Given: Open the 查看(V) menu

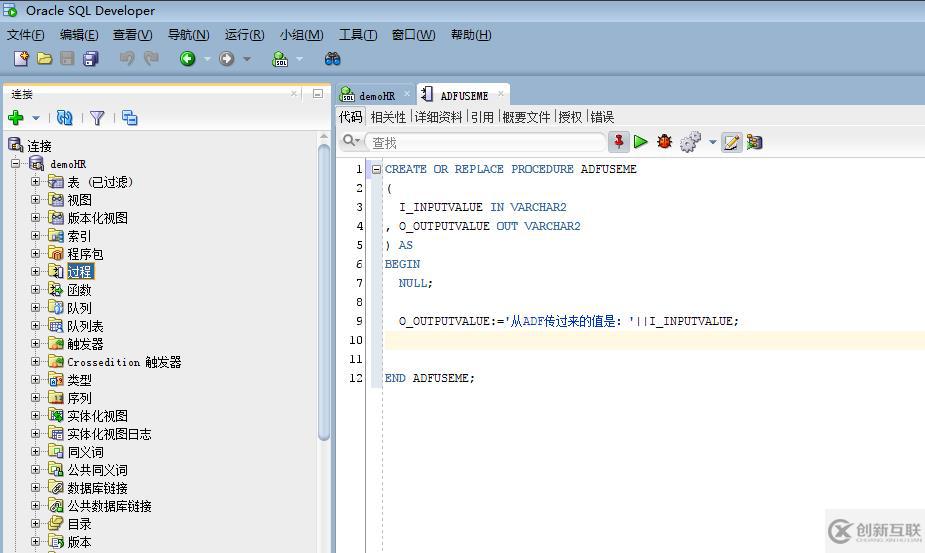Looking at the screenshot, I should [x=133, y=35].
